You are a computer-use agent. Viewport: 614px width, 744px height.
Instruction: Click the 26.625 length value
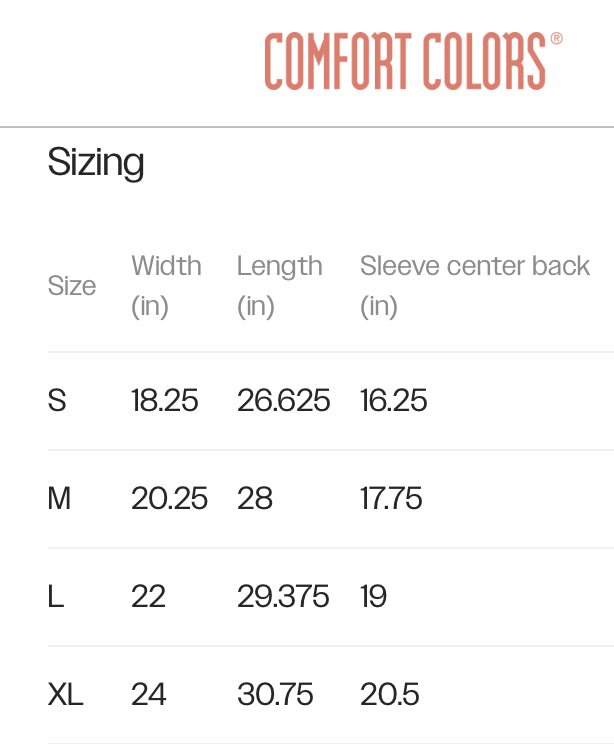(x=283, y=400)
